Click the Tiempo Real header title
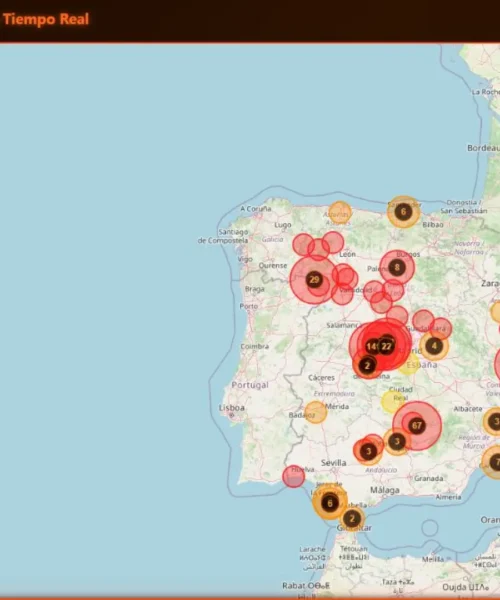 [46, 19]
